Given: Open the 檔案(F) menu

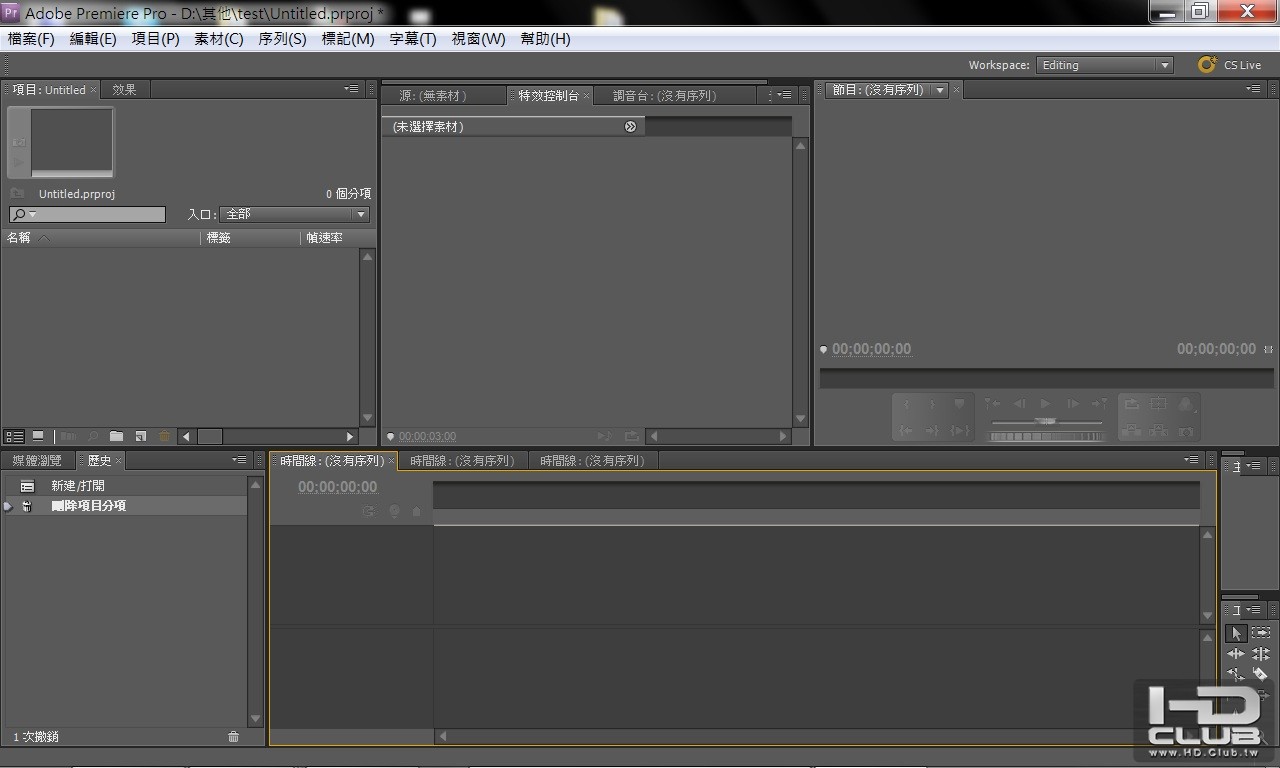Looking at the screenshot, I should click(31, 39).
